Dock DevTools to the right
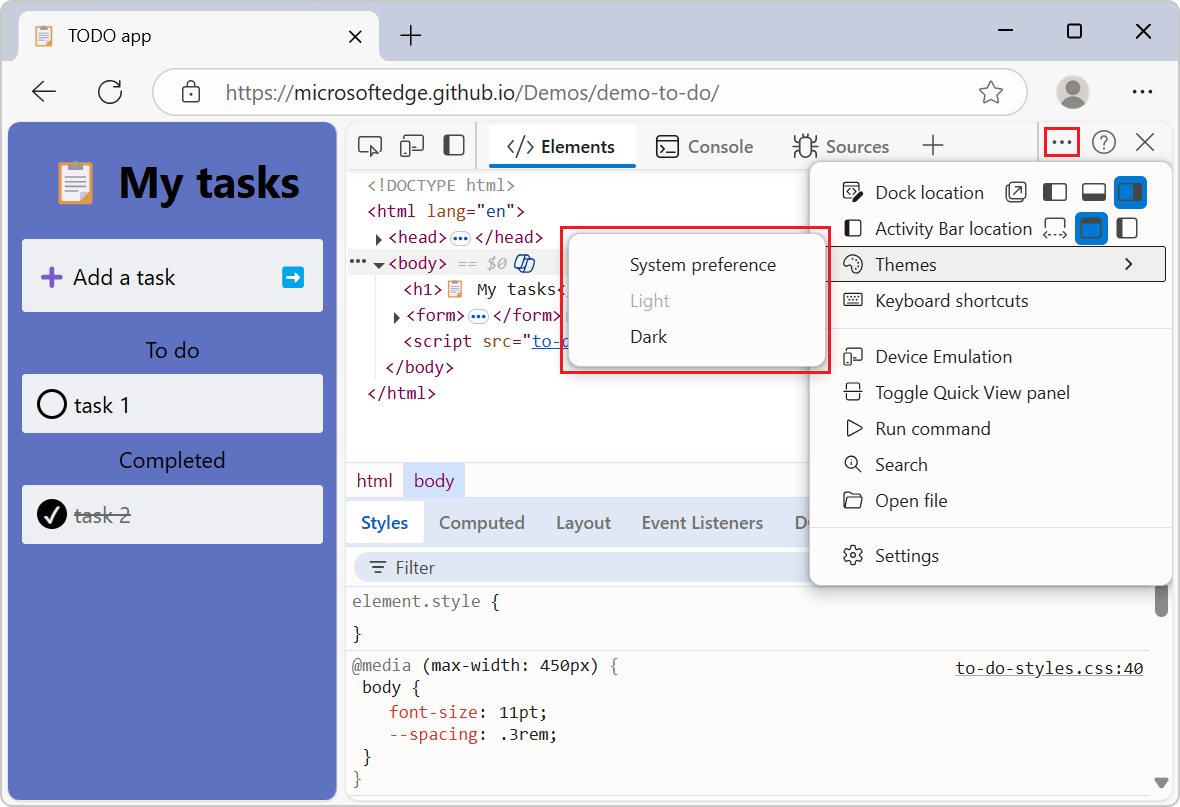 coord(1130,193)
